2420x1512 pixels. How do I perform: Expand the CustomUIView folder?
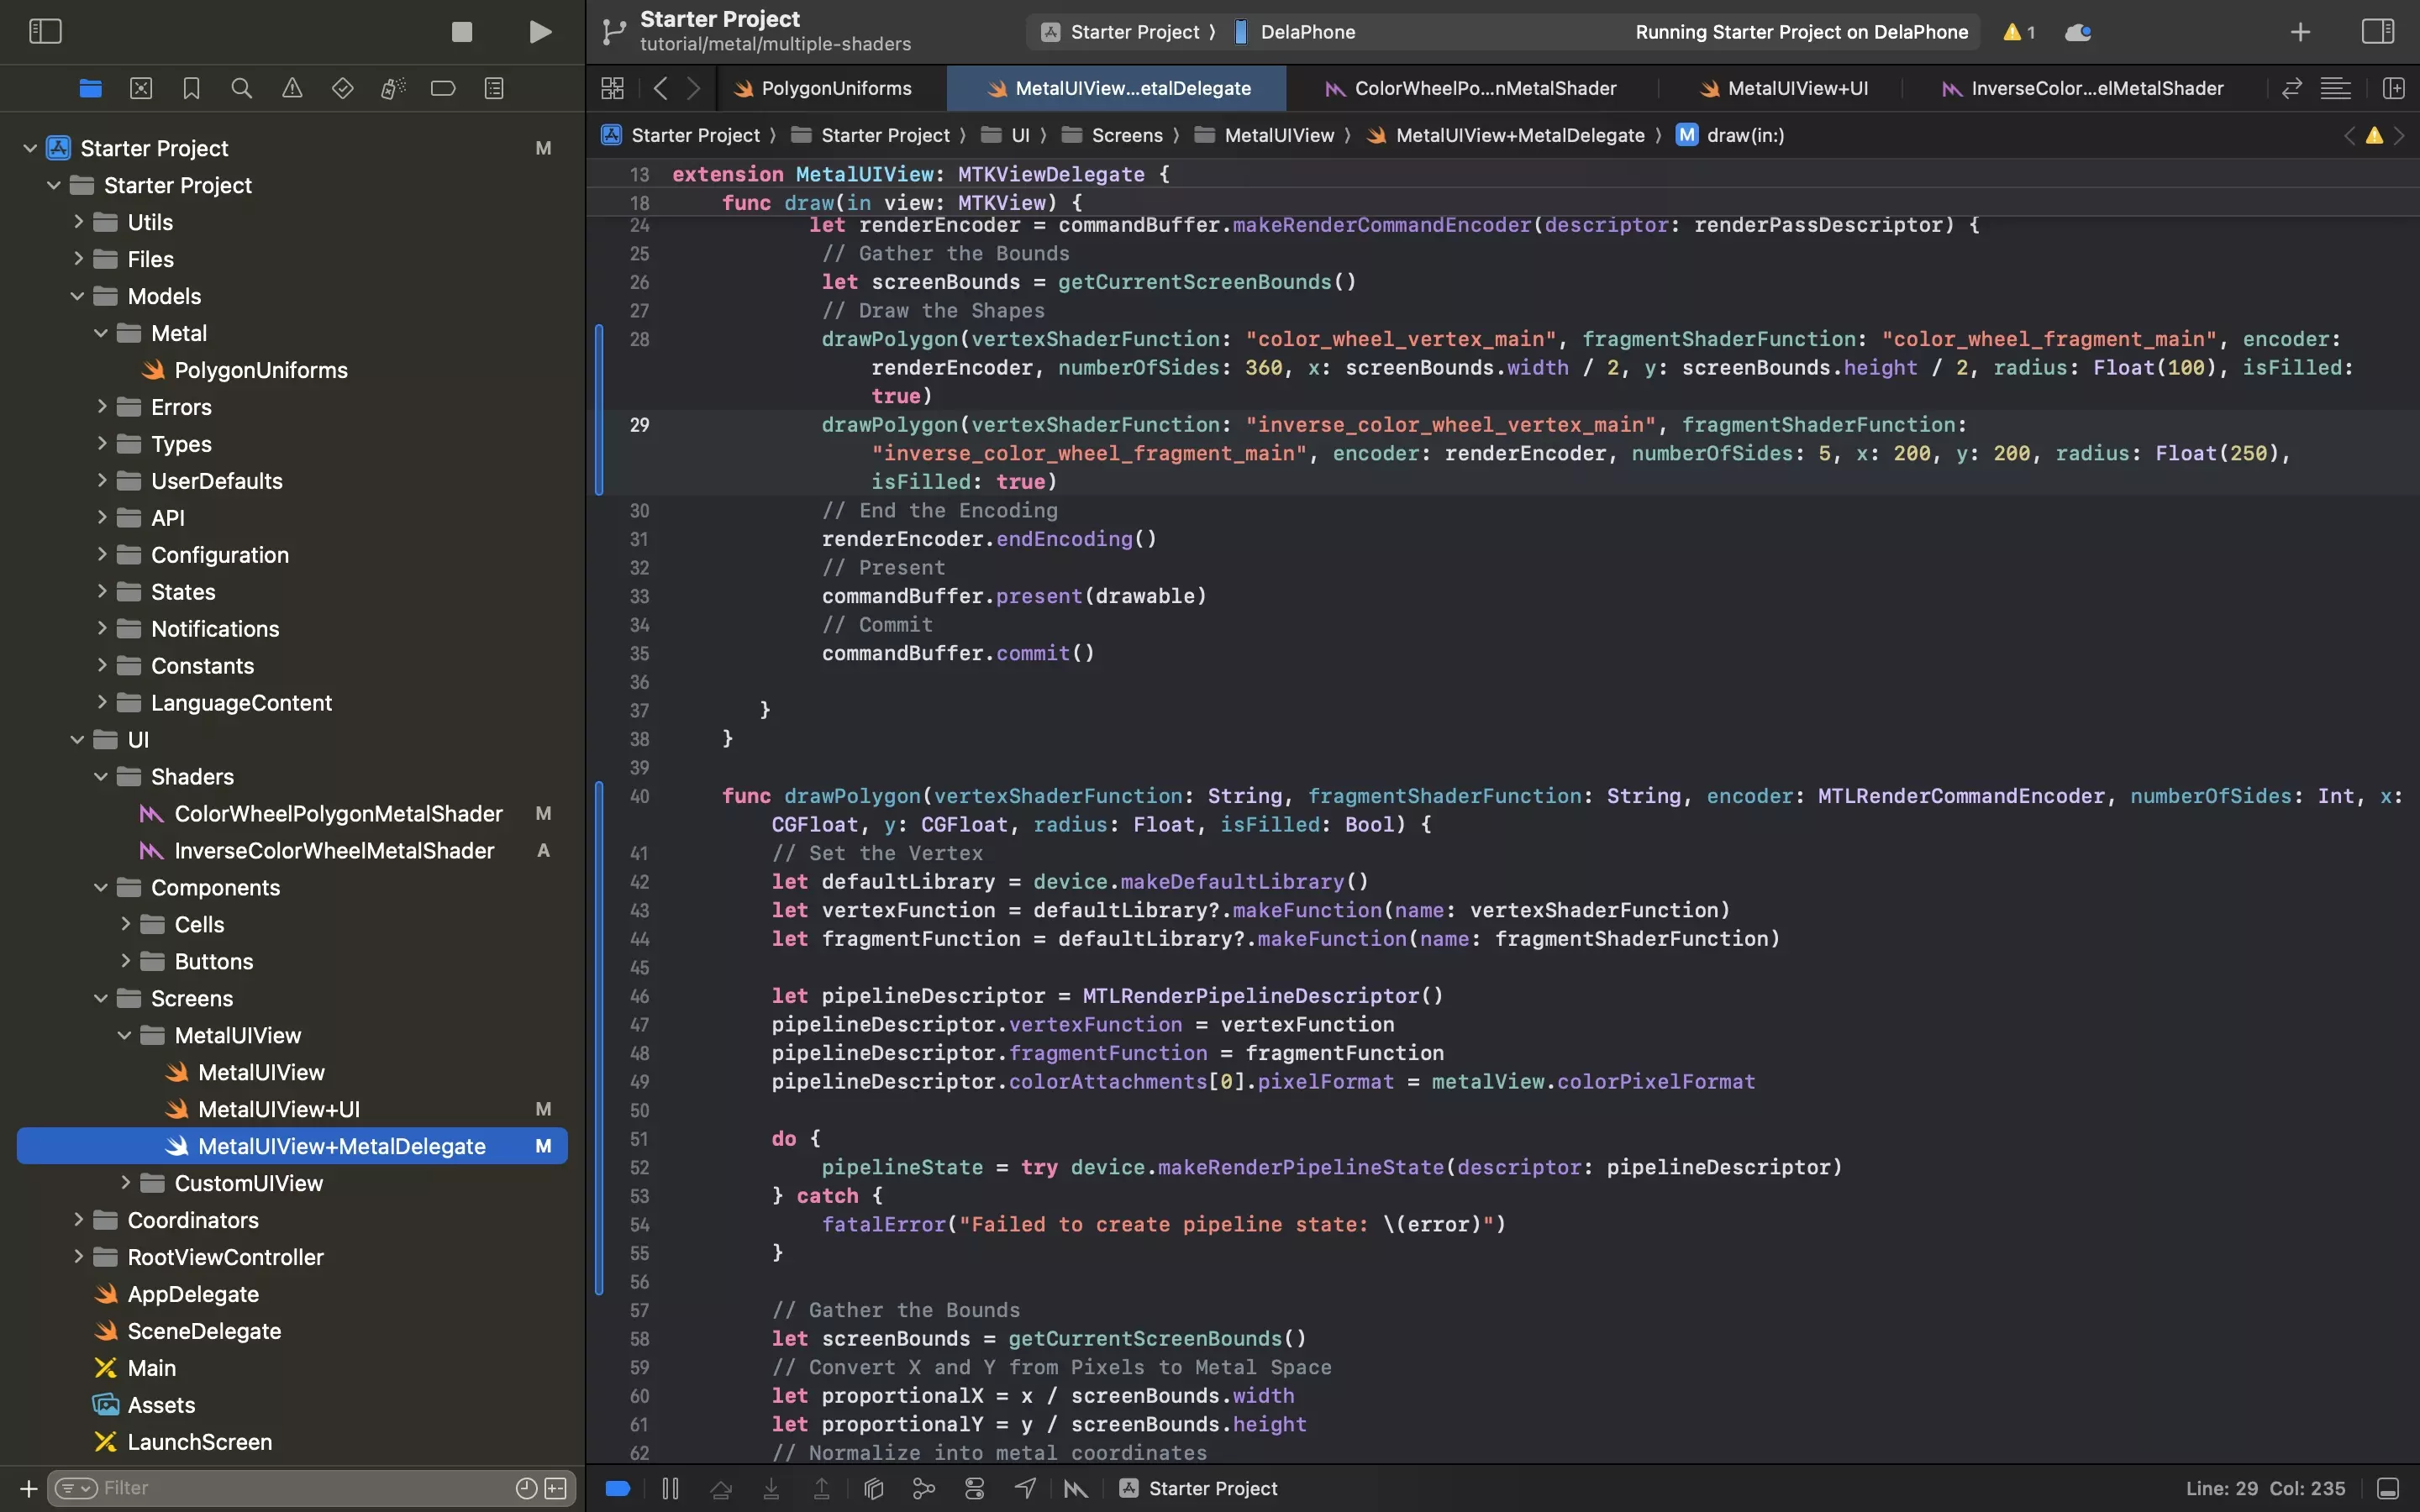pos(124,1184)
